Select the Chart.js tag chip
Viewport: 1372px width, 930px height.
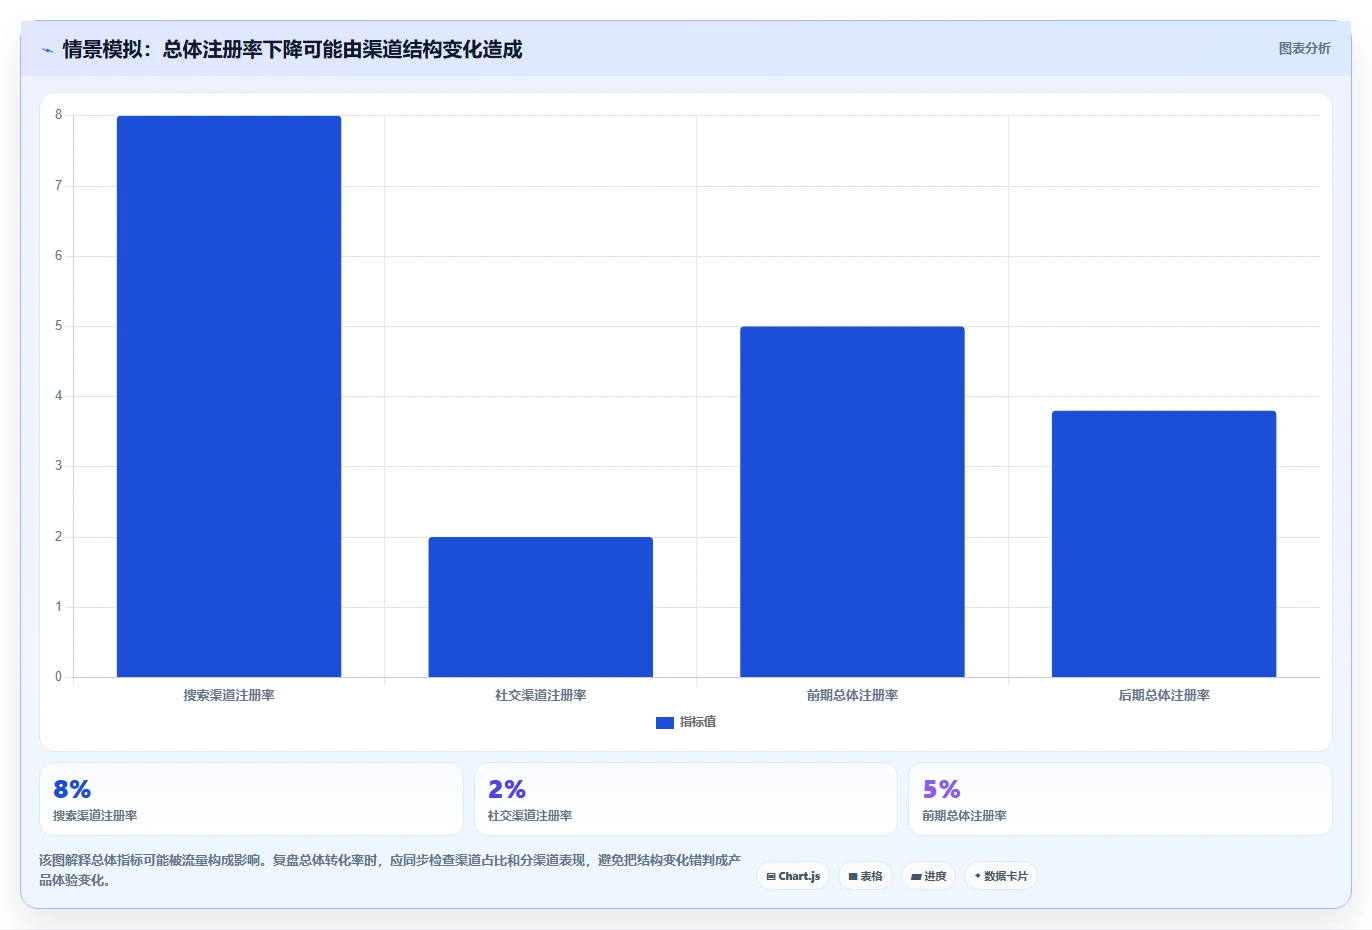[793, 876]
